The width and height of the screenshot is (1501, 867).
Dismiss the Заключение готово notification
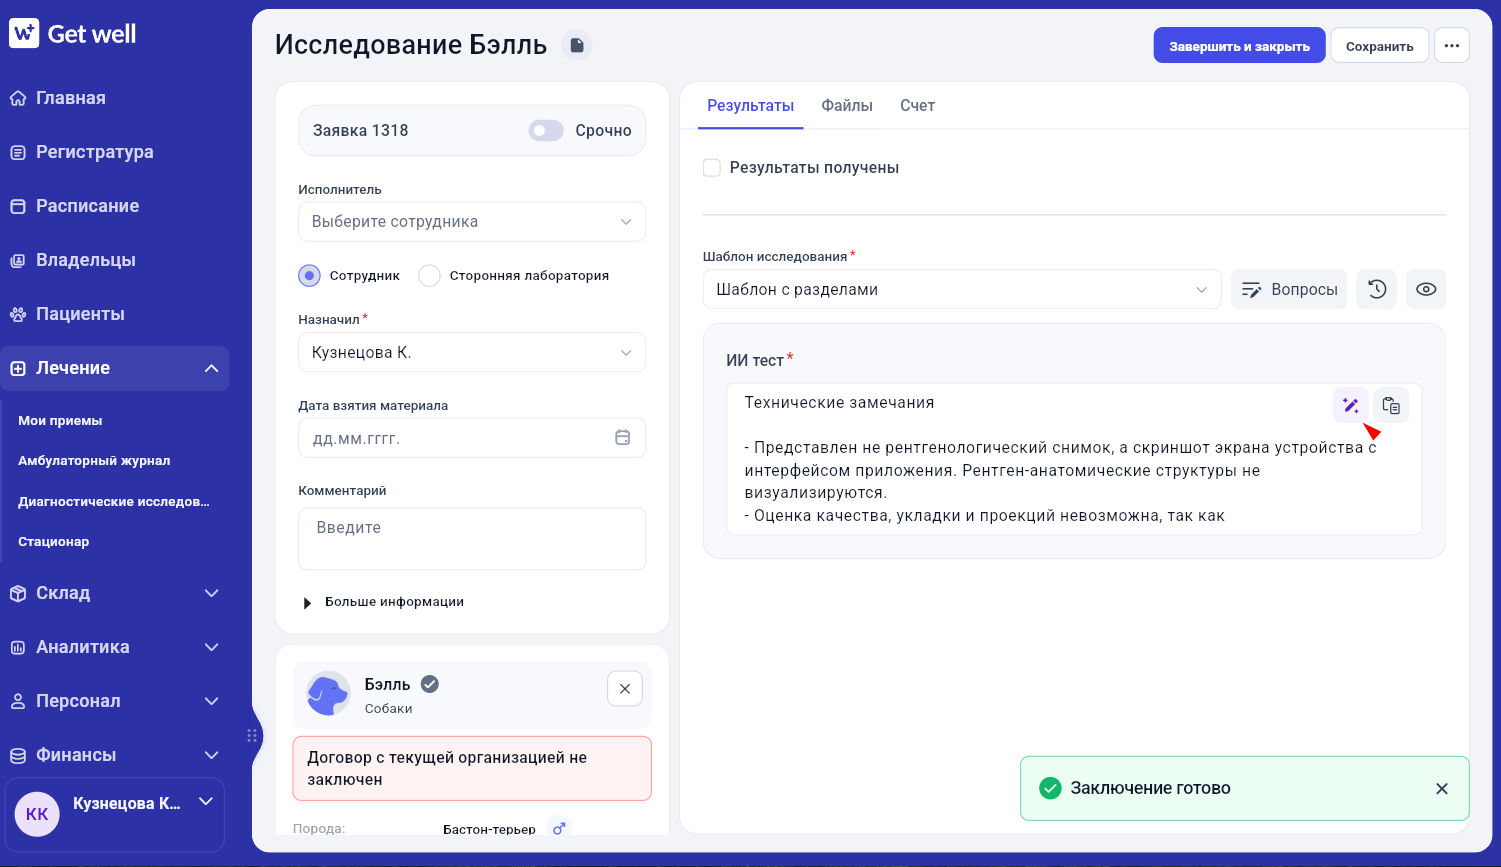[x=1442, y=788]
